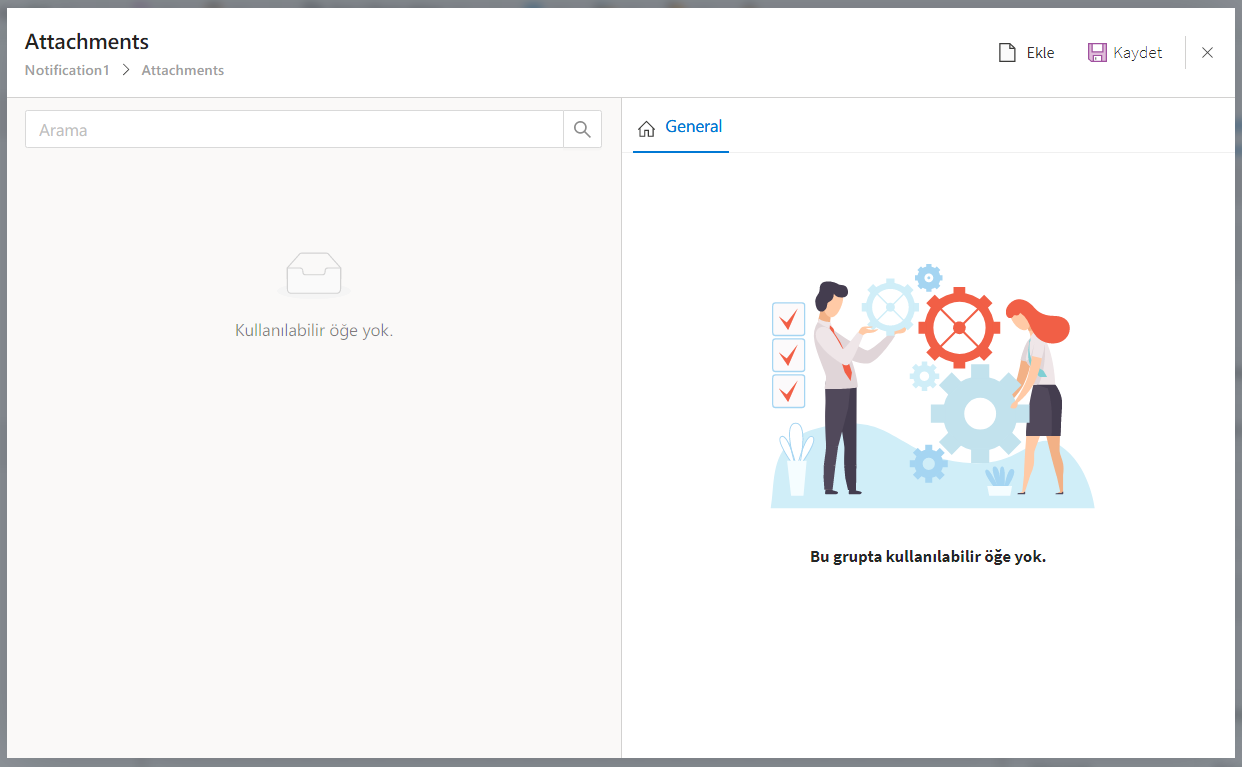Click the 'Bu grupta kullanılabilir öğe yok.' text
This screenshot has width=1242, height=767.
(928, 557)
